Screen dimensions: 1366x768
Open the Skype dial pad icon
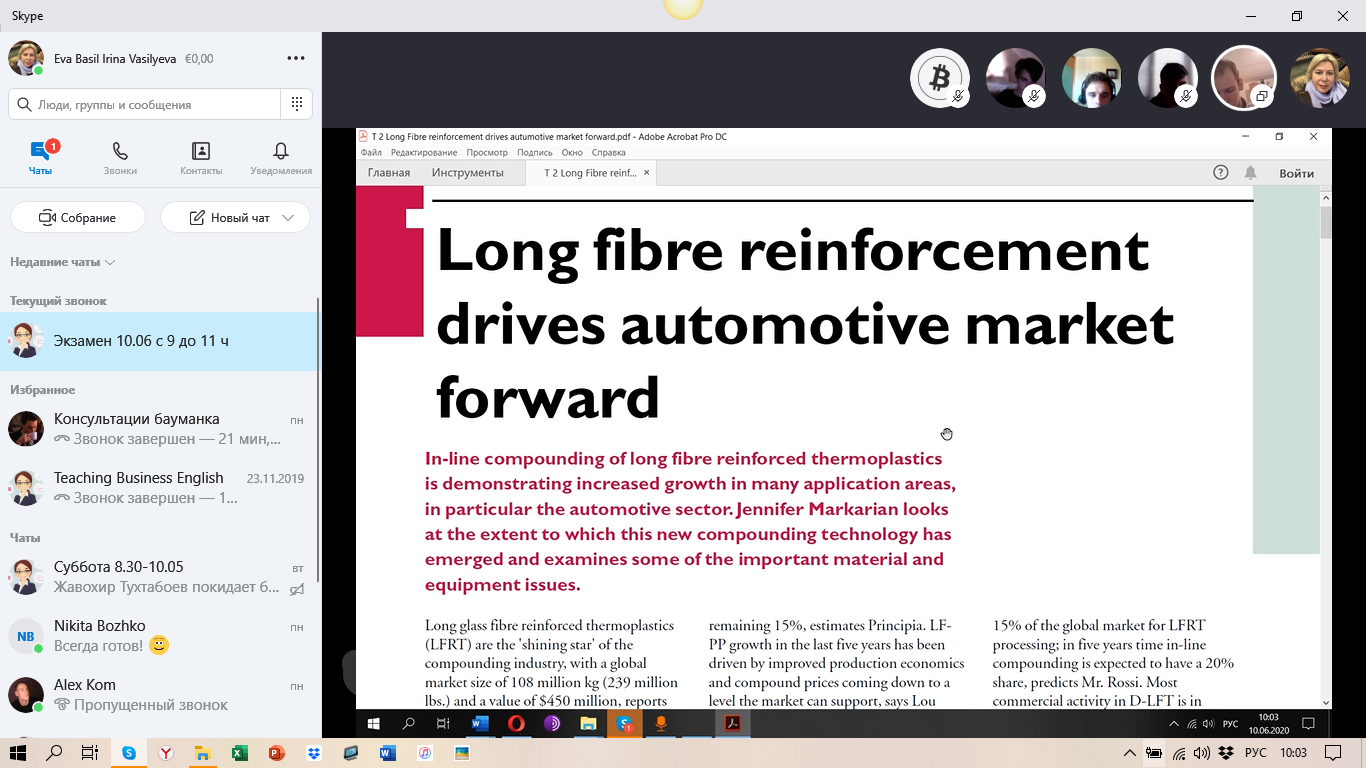click(297, 104)
